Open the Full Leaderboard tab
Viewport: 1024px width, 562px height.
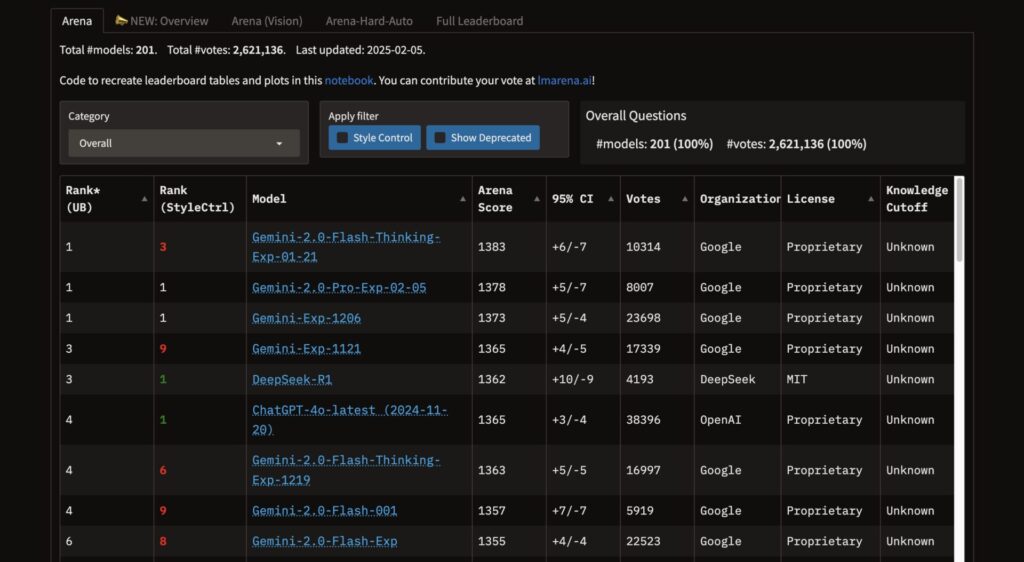pos(479,20)
